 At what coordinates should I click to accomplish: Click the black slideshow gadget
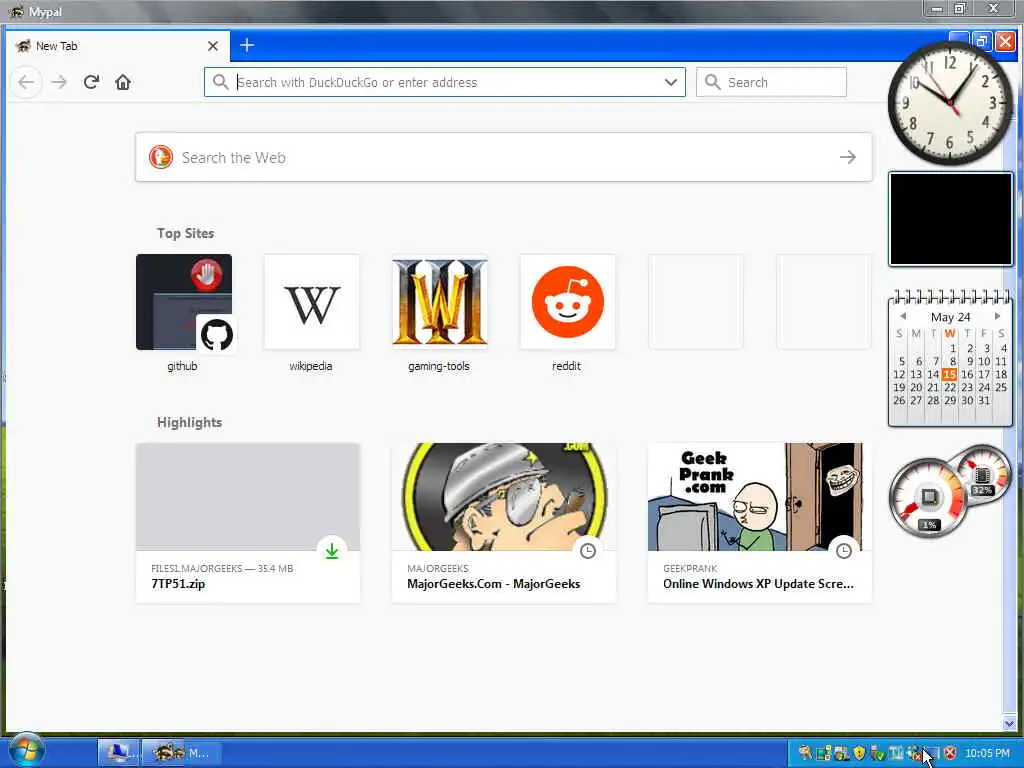point(950,219)
